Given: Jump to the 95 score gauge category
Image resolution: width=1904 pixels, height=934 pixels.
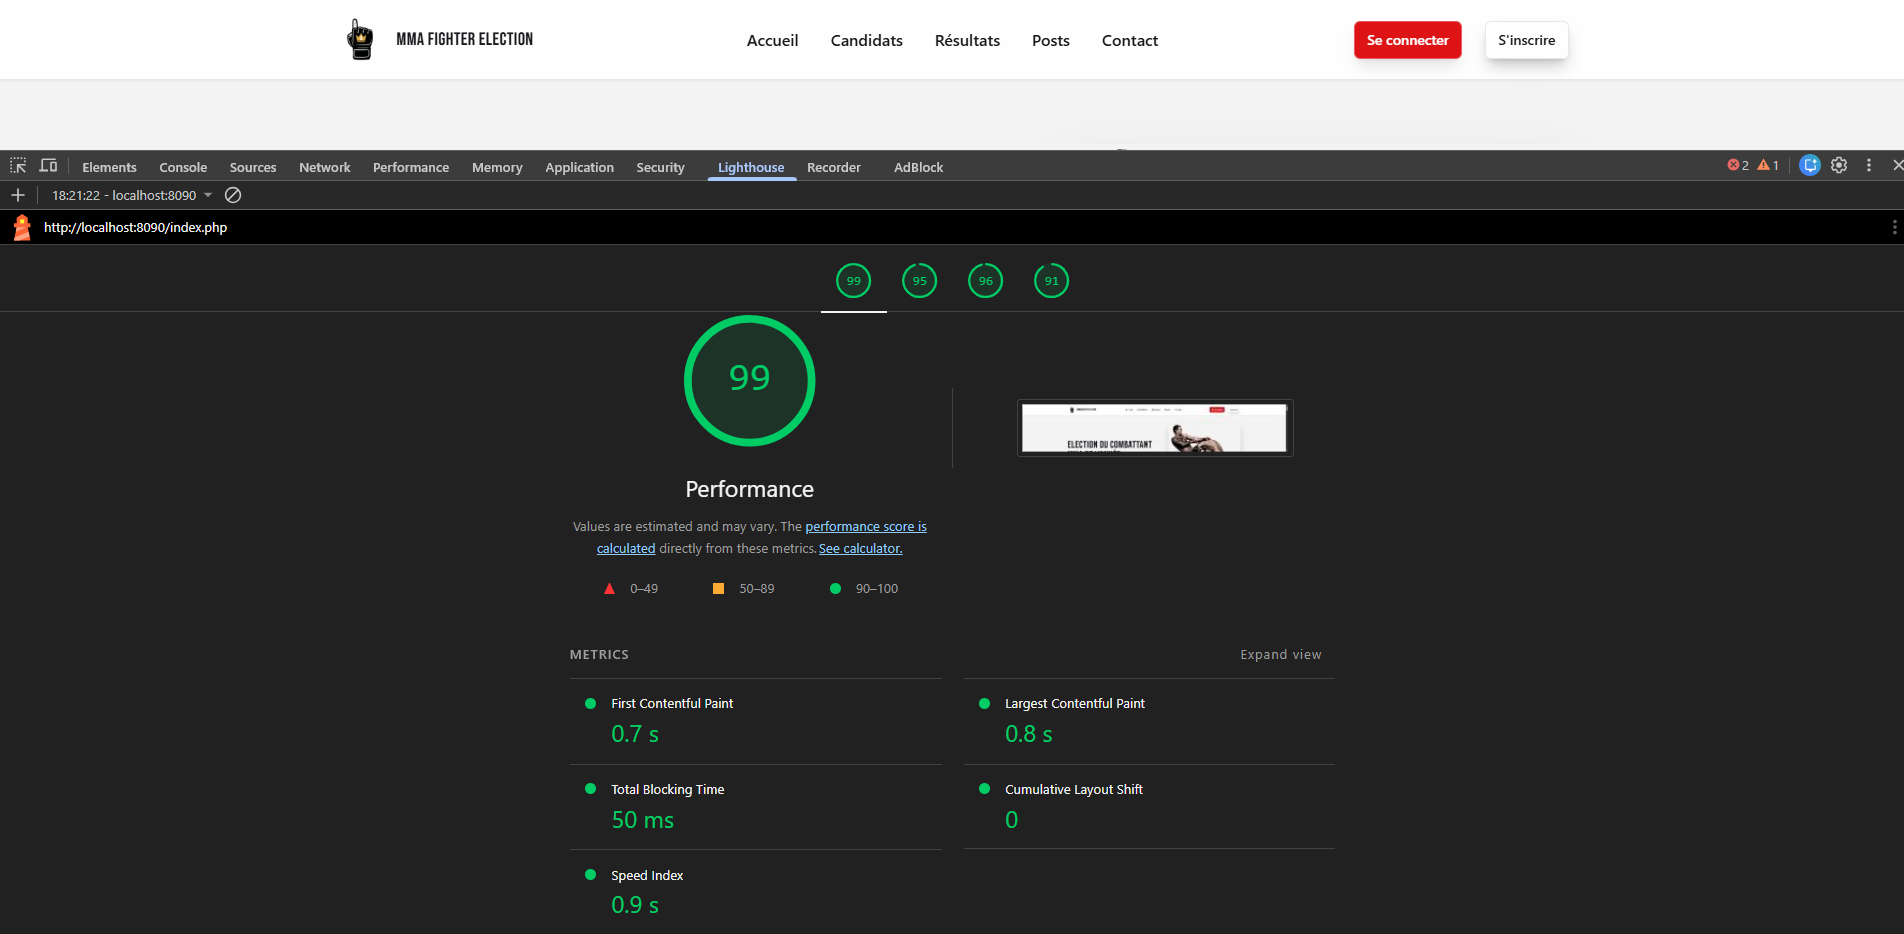Looking at the screenshot, I should 919,281.
